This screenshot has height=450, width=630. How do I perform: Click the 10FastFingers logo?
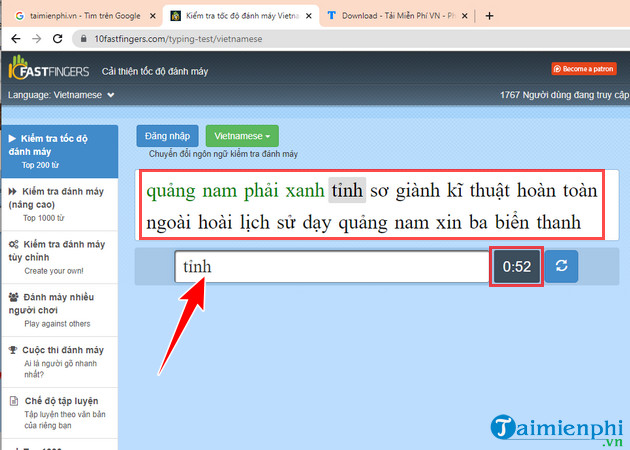(x=49, y=68)
